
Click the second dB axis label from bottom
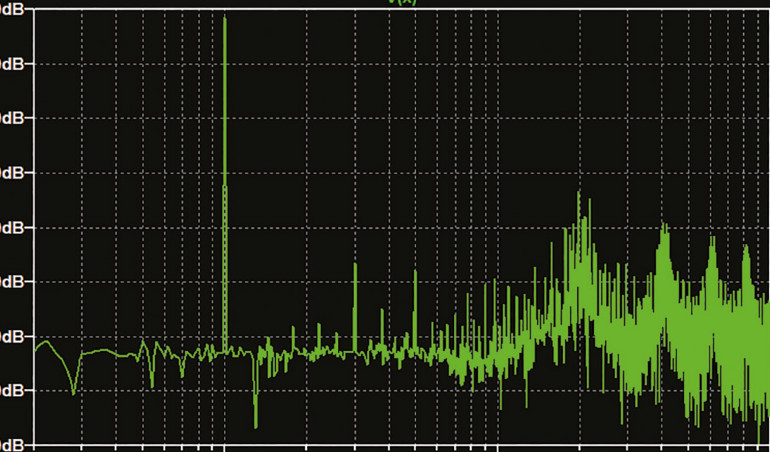pos(17,389)
